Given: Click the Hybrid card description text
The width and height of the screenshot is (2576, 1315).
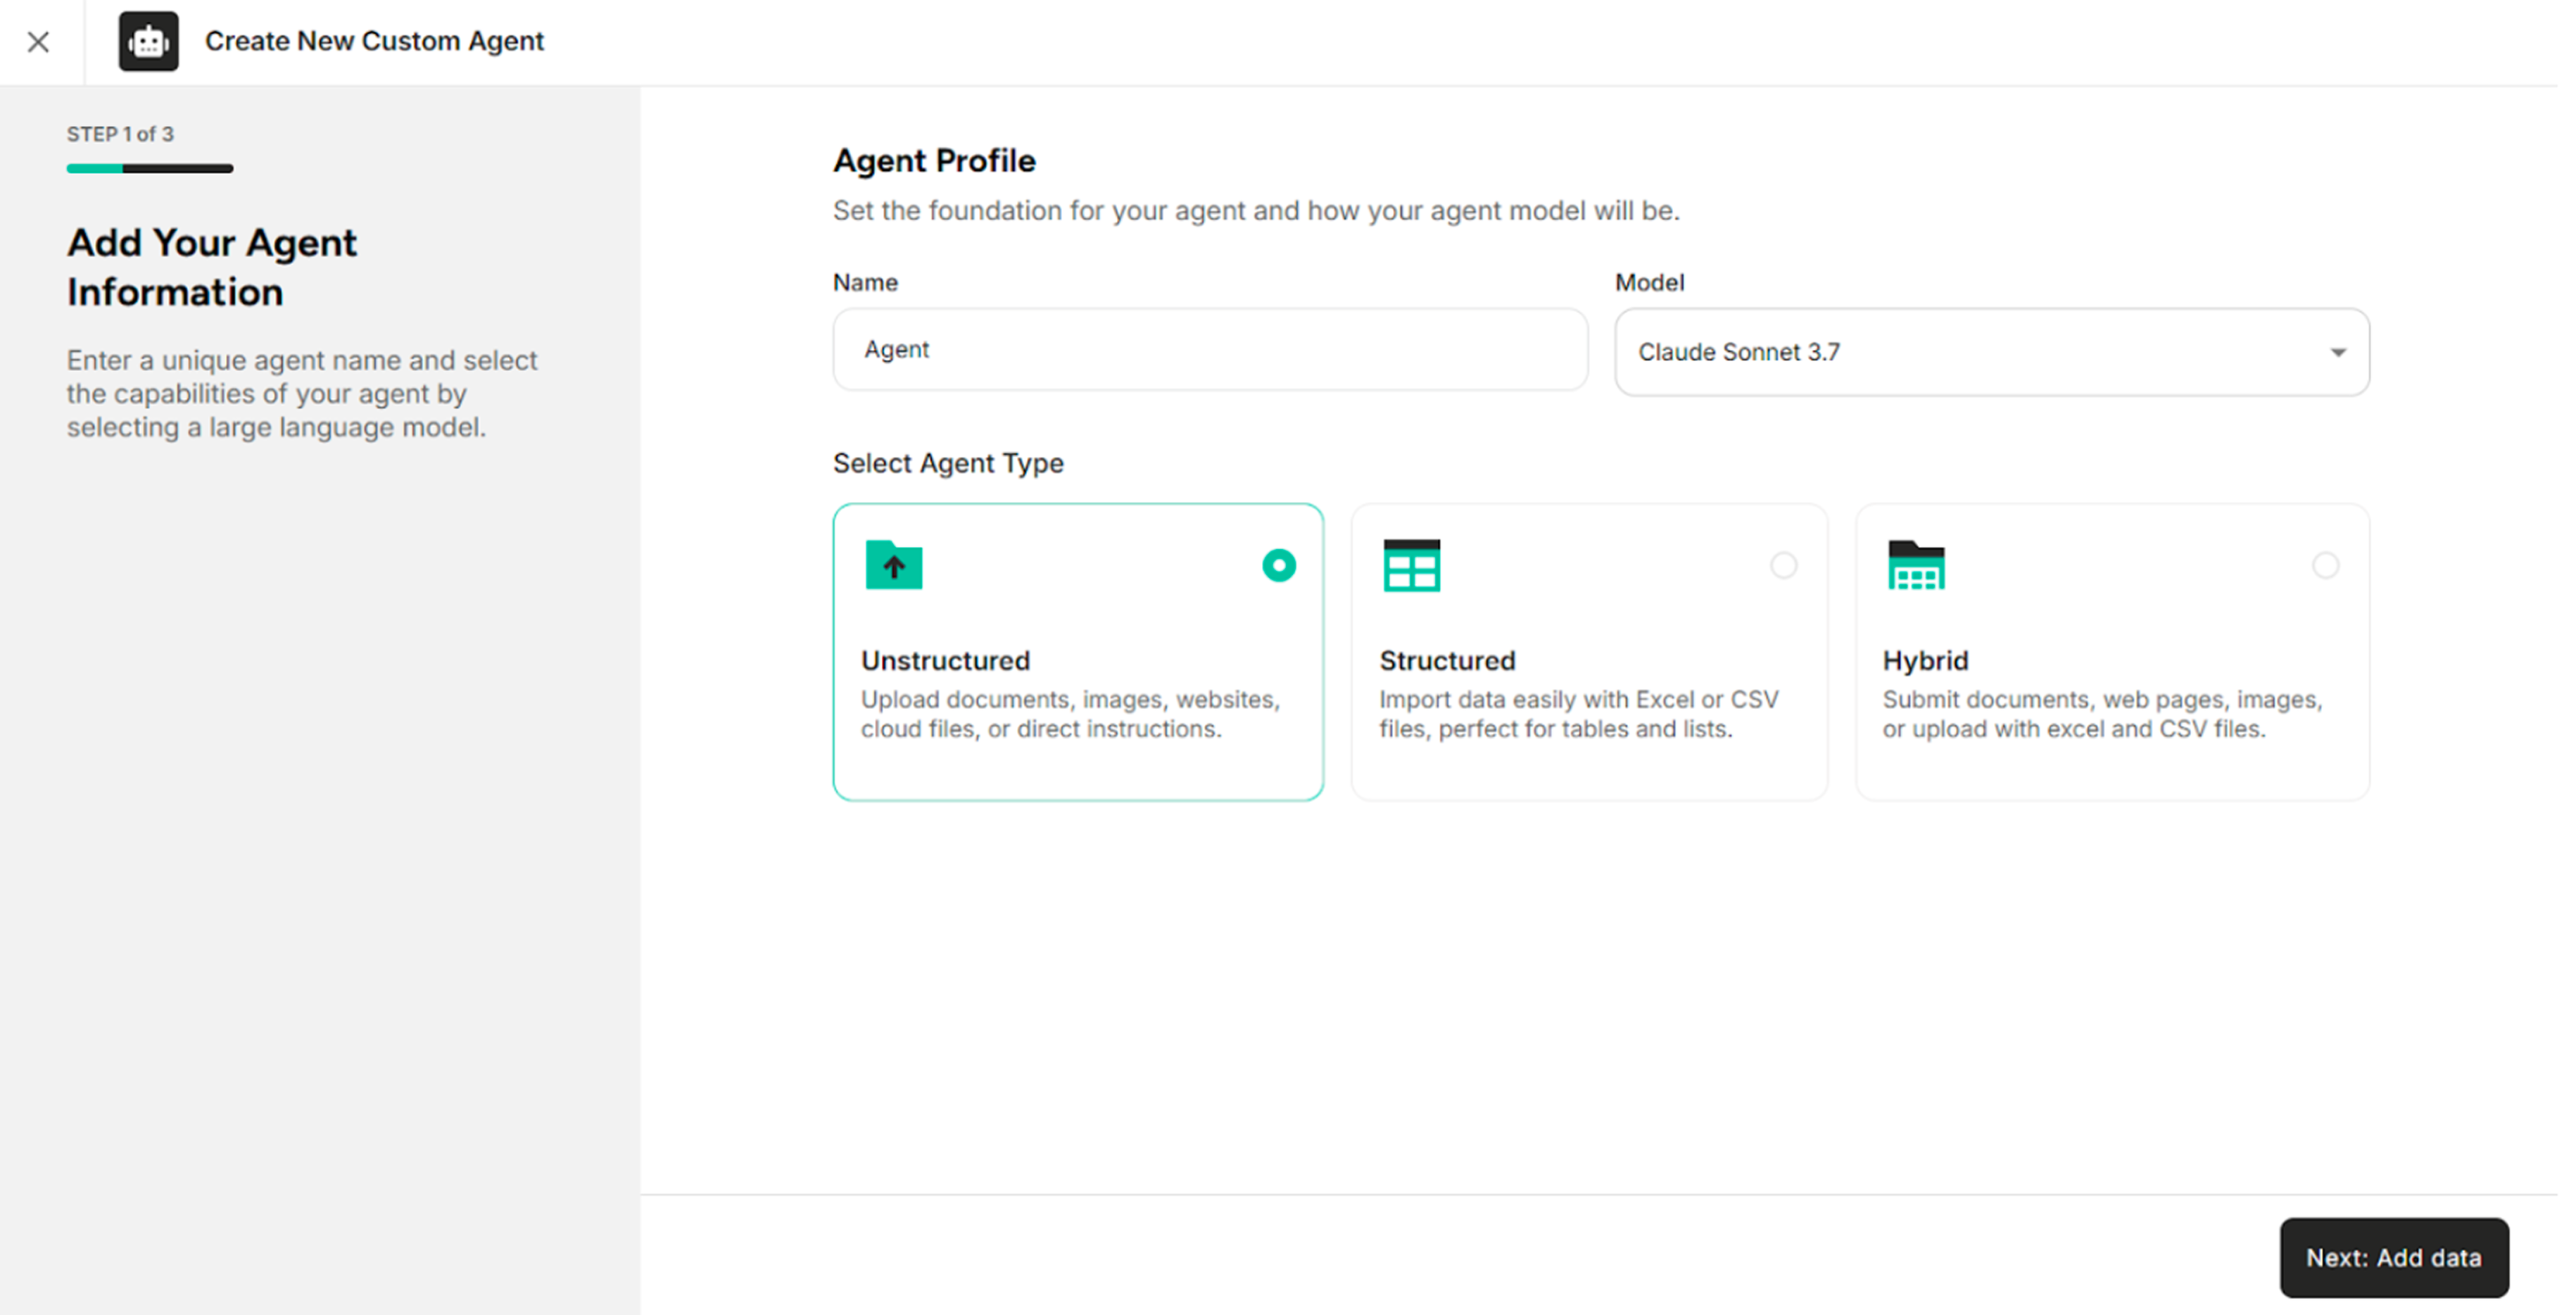Looking at the screenshot, I should [x=2101, y=714].
